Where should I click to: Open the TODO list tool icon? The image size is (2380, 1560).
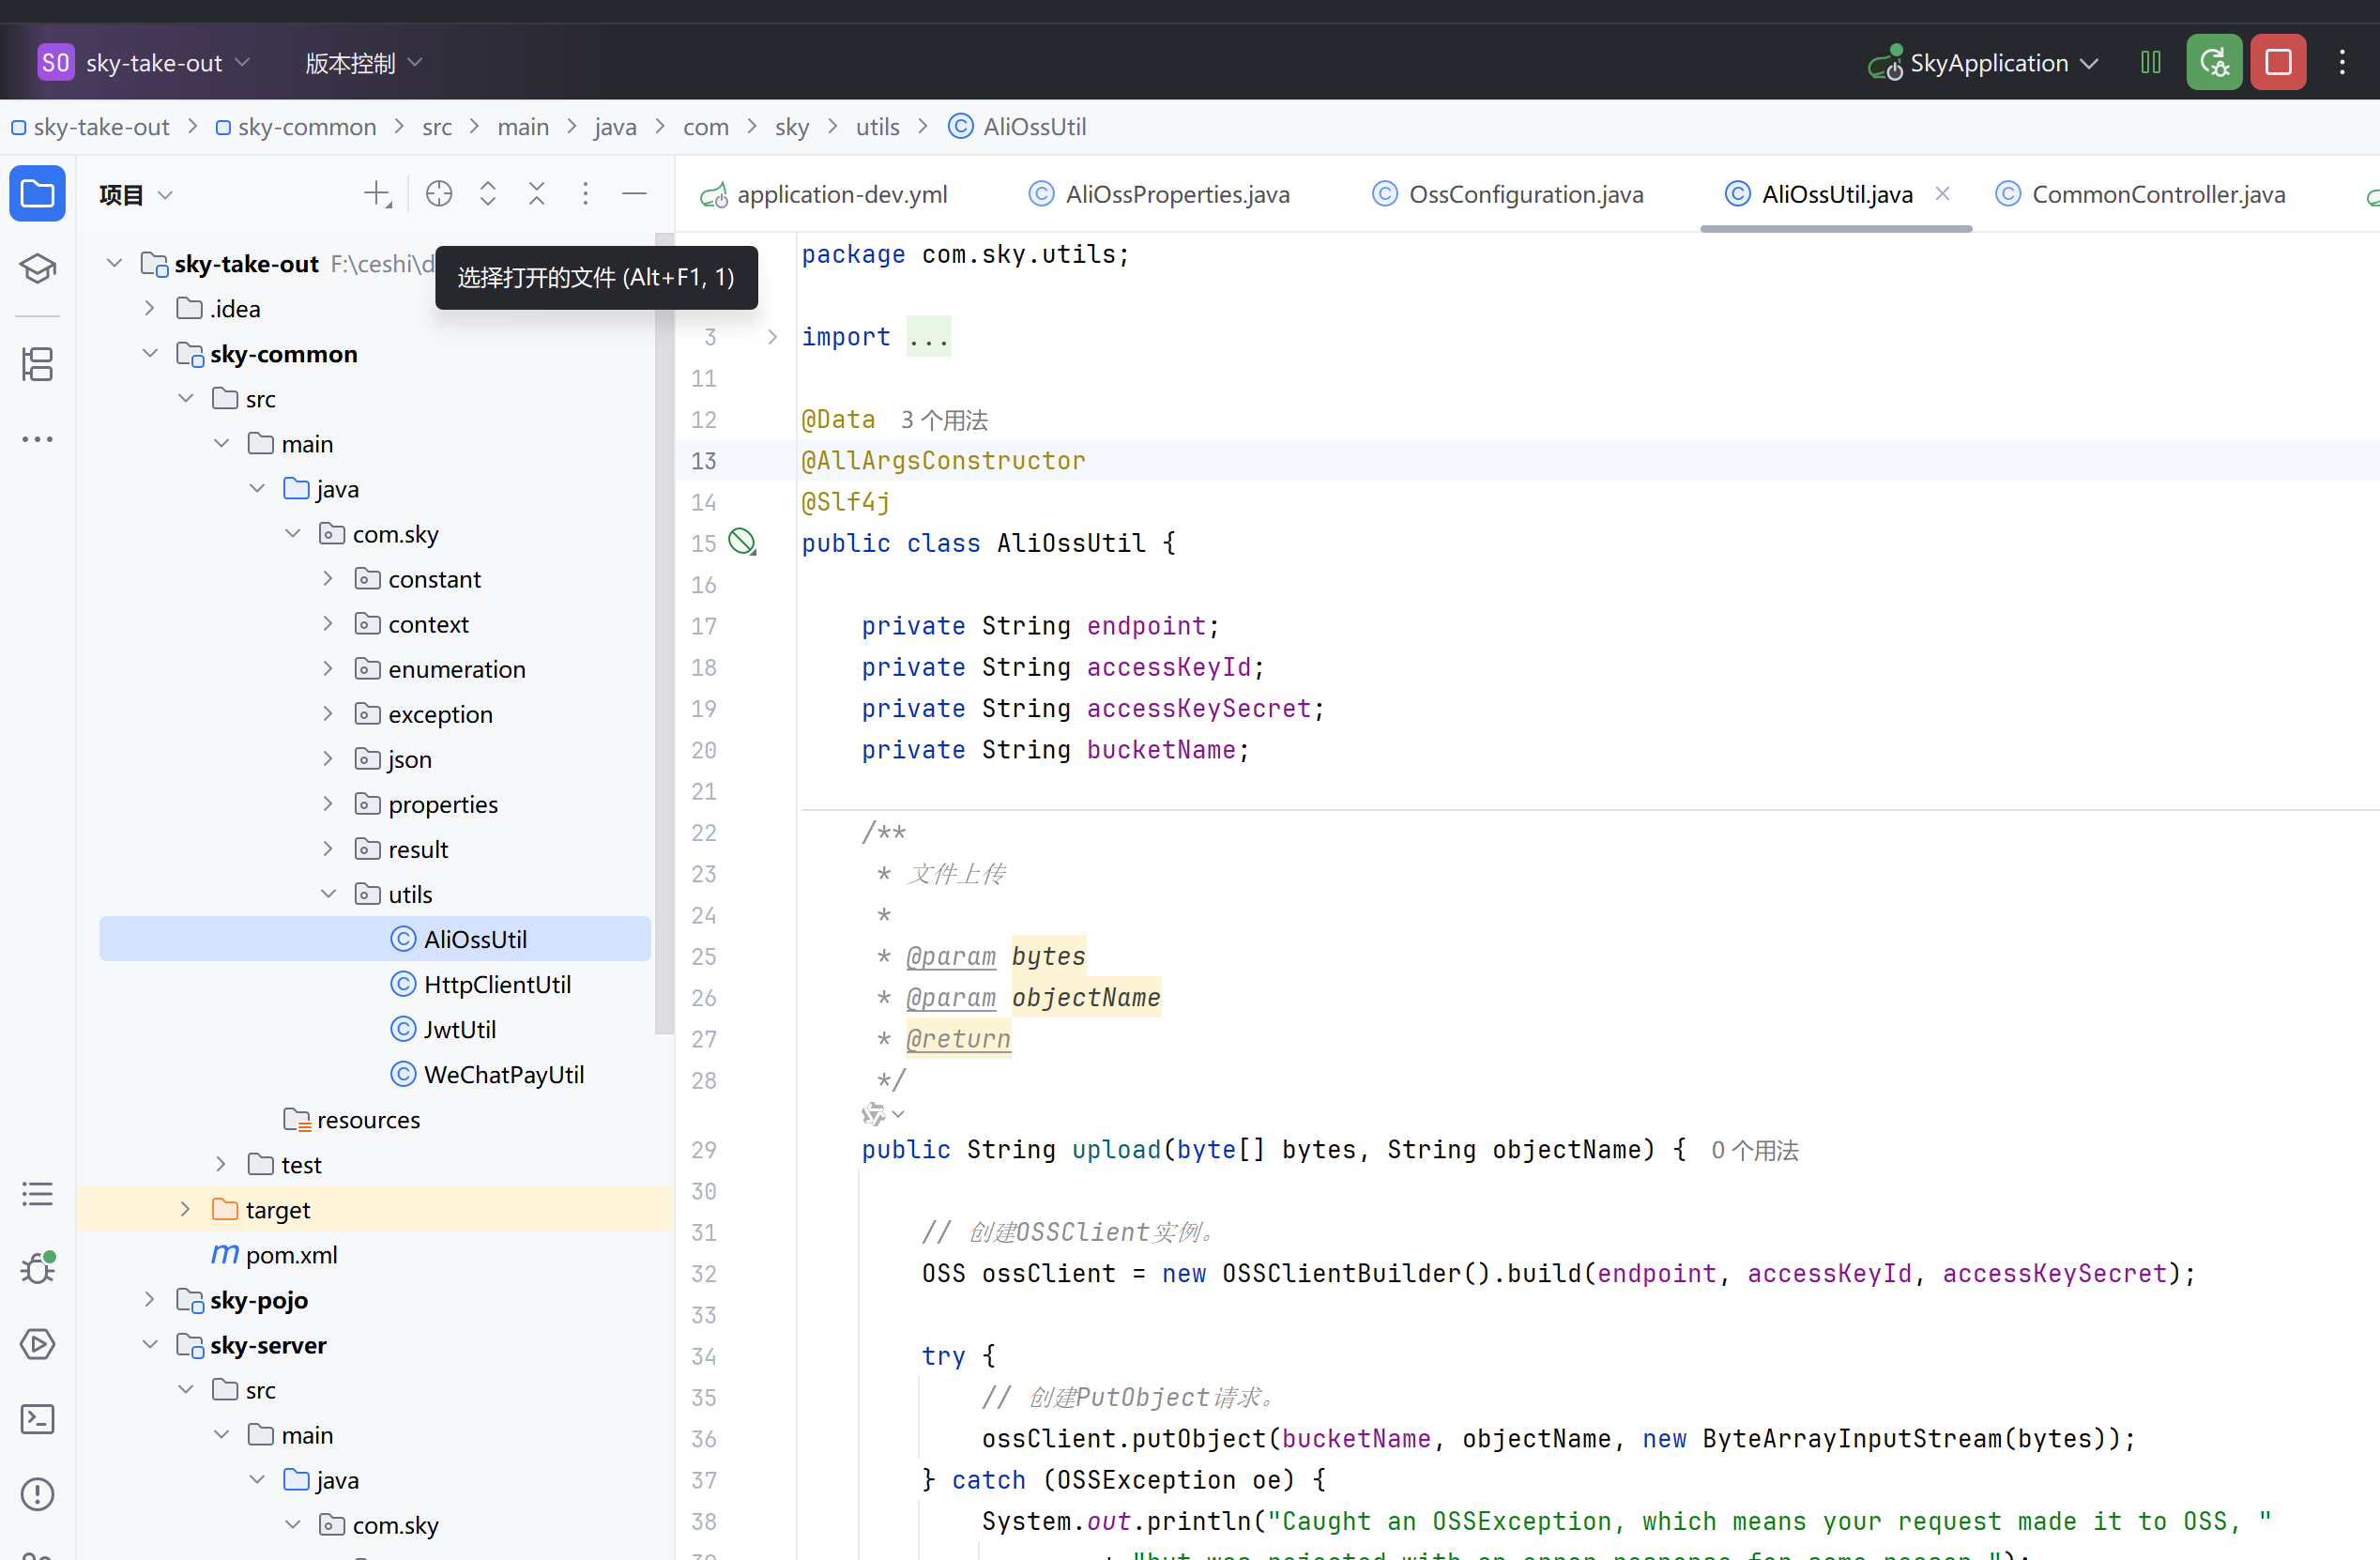coord(37,1193)
